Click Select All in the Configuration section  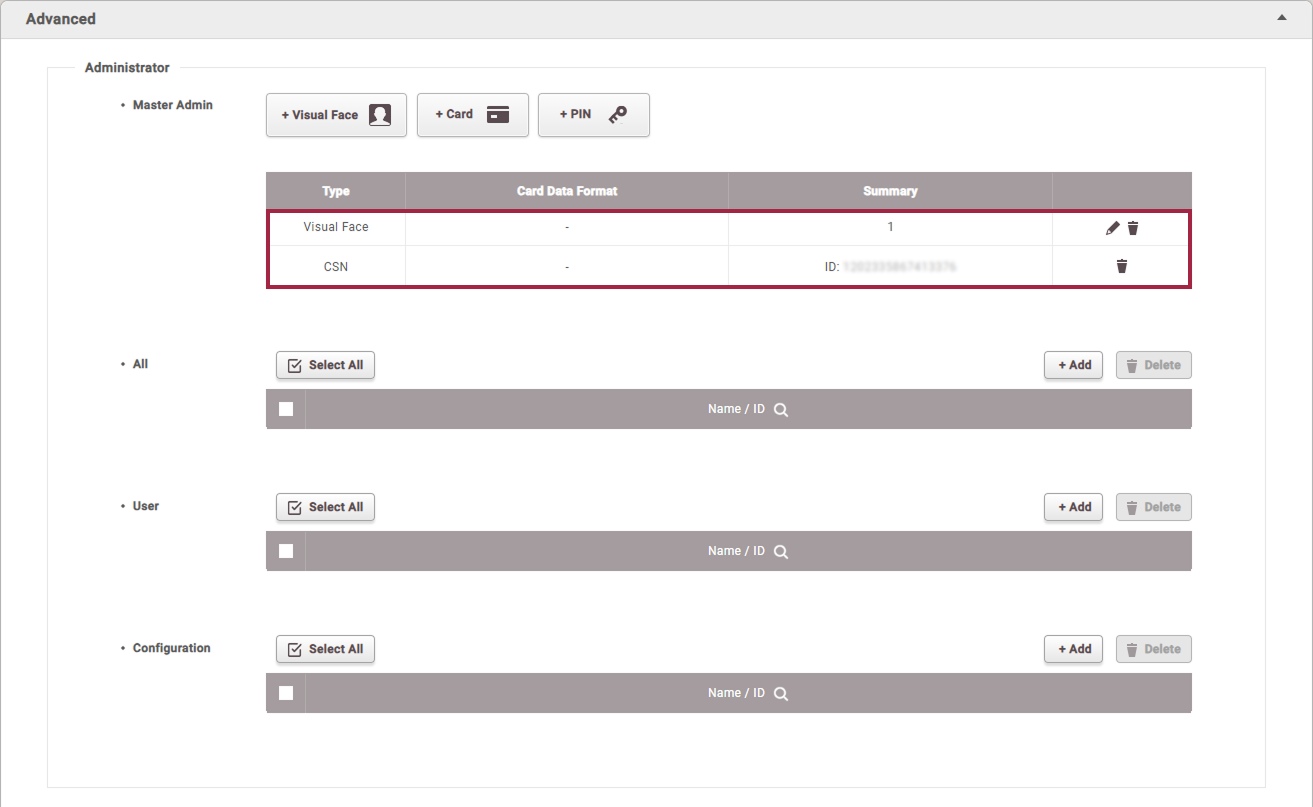(x=325, y=649)
